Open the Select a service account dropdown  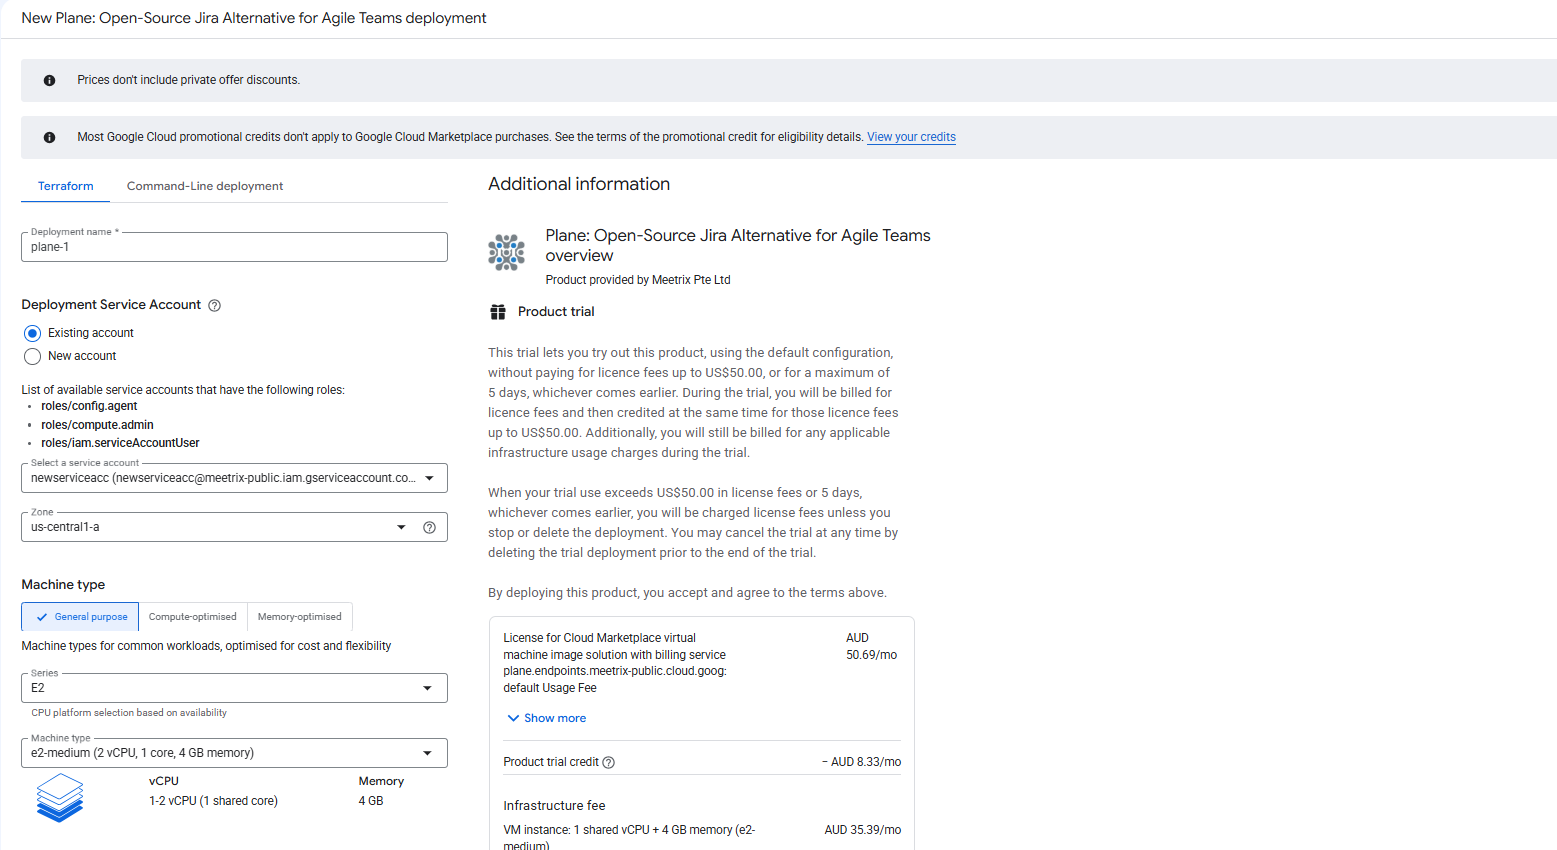pos(234,478)
